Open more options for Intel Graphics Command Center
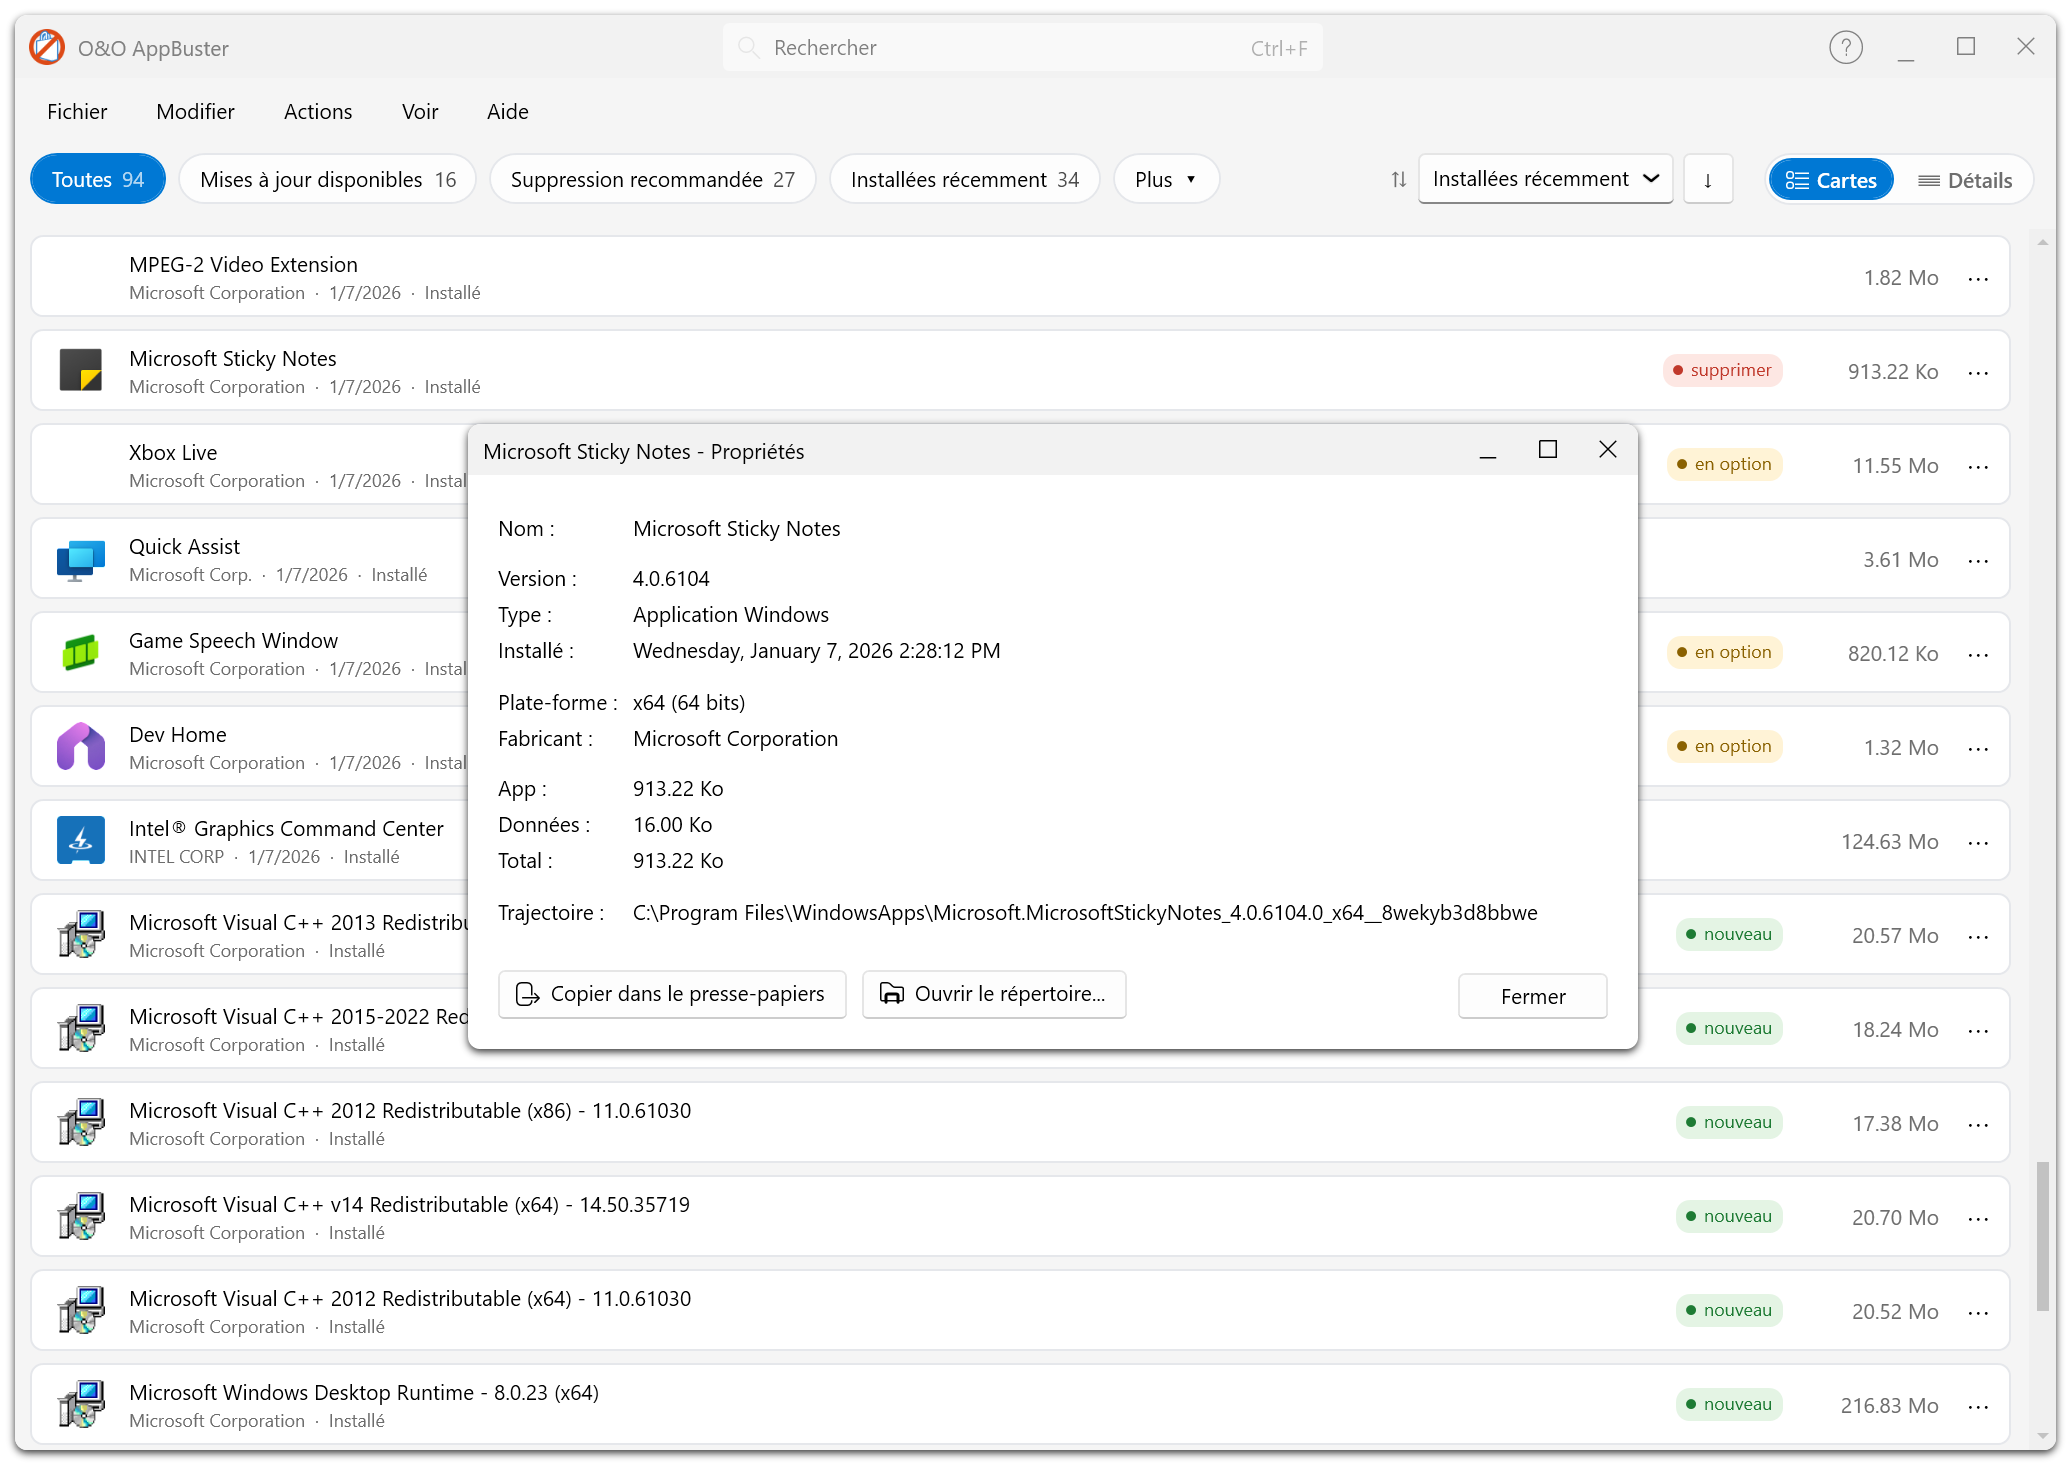The height and width of the screenshot is (1465, 2071). pyautogui.click(x=1978, y=843)
